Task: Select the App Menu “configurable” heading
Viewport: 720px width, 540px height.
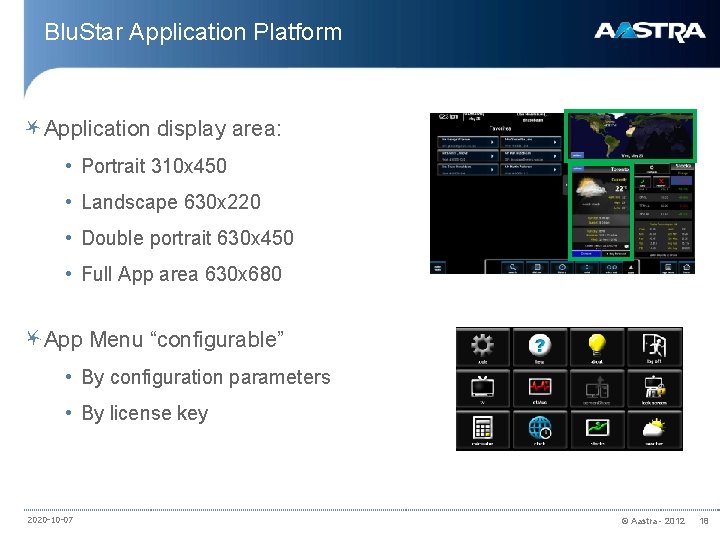Action: [164, 340]
